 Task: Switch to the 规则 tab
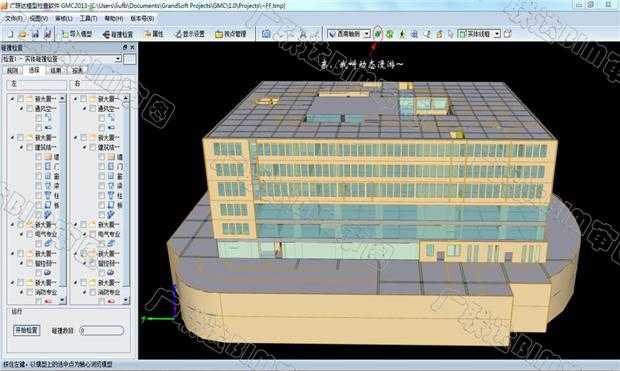click(x=13, y=70)
